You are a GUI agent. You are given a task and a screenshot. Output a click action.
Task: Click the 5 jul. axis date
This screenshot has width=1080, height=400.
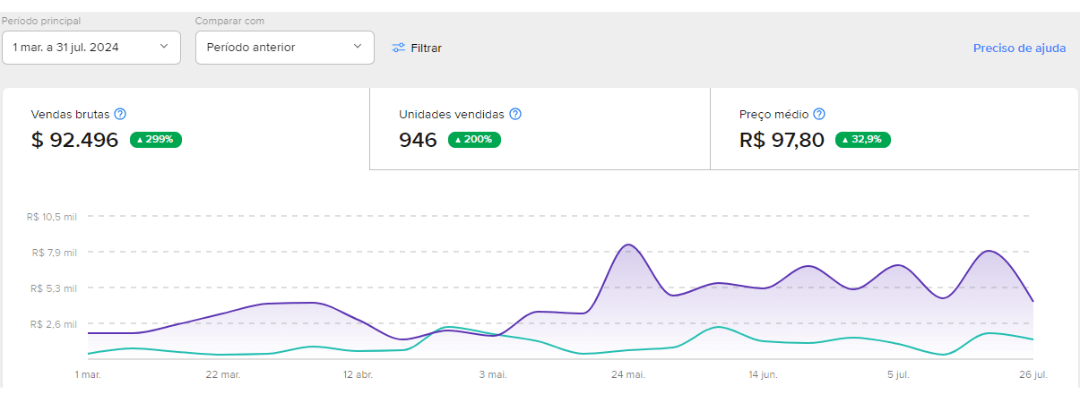[899, 375]
